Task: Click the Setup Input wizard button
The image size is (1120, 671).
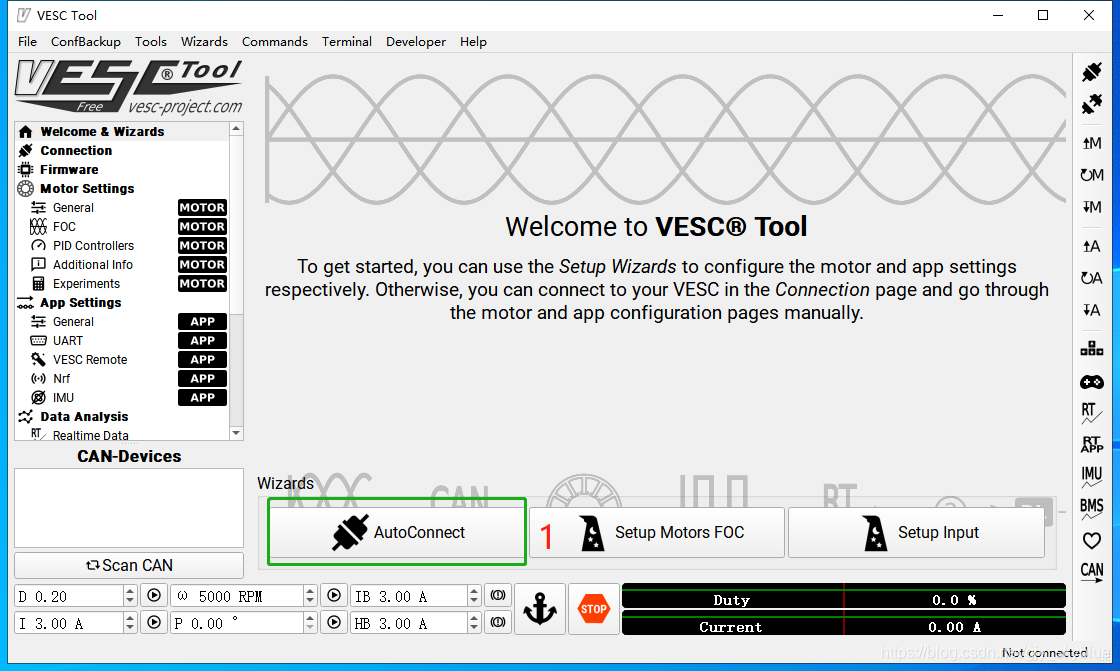Action: (916, 532)
